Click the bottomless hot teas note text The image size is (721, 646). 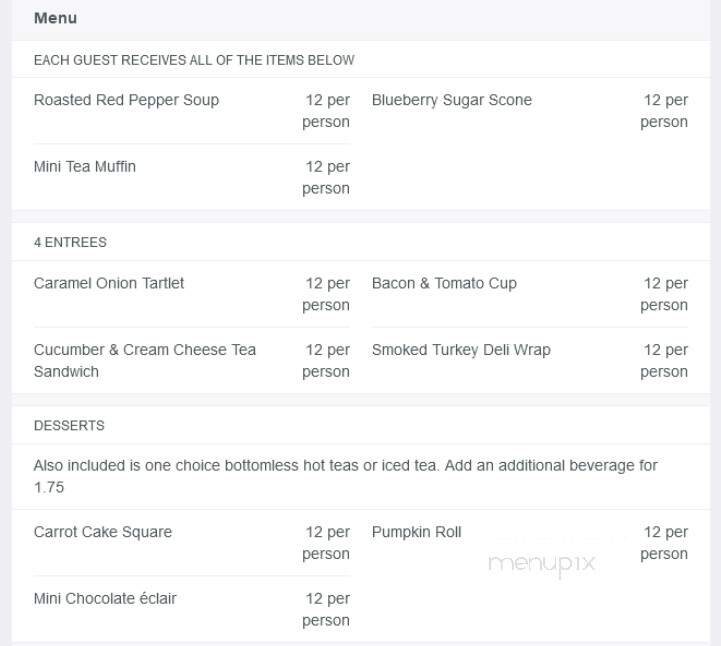pos(346,476)
